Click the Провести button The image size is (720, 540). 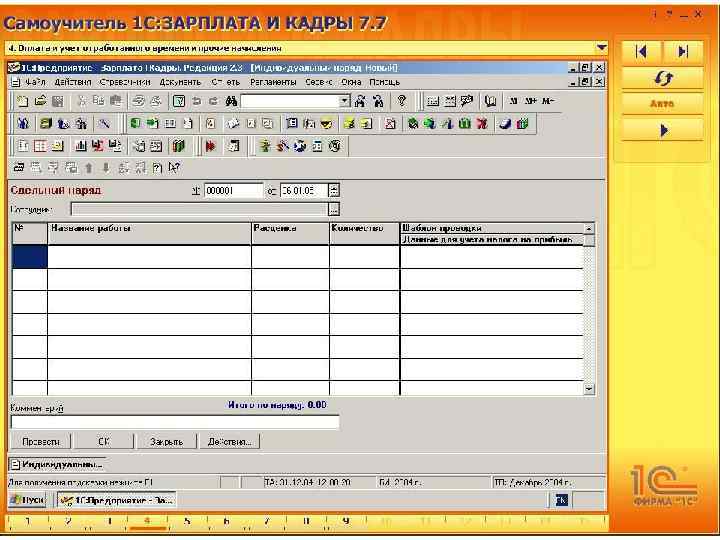tap(41, 442)
